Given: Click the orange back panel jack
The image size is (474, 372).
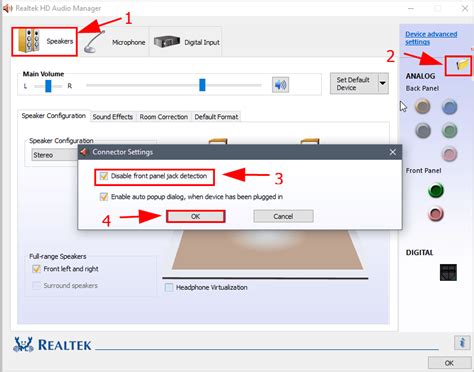Looking at the screenshot, I should (x=422, y=107).
